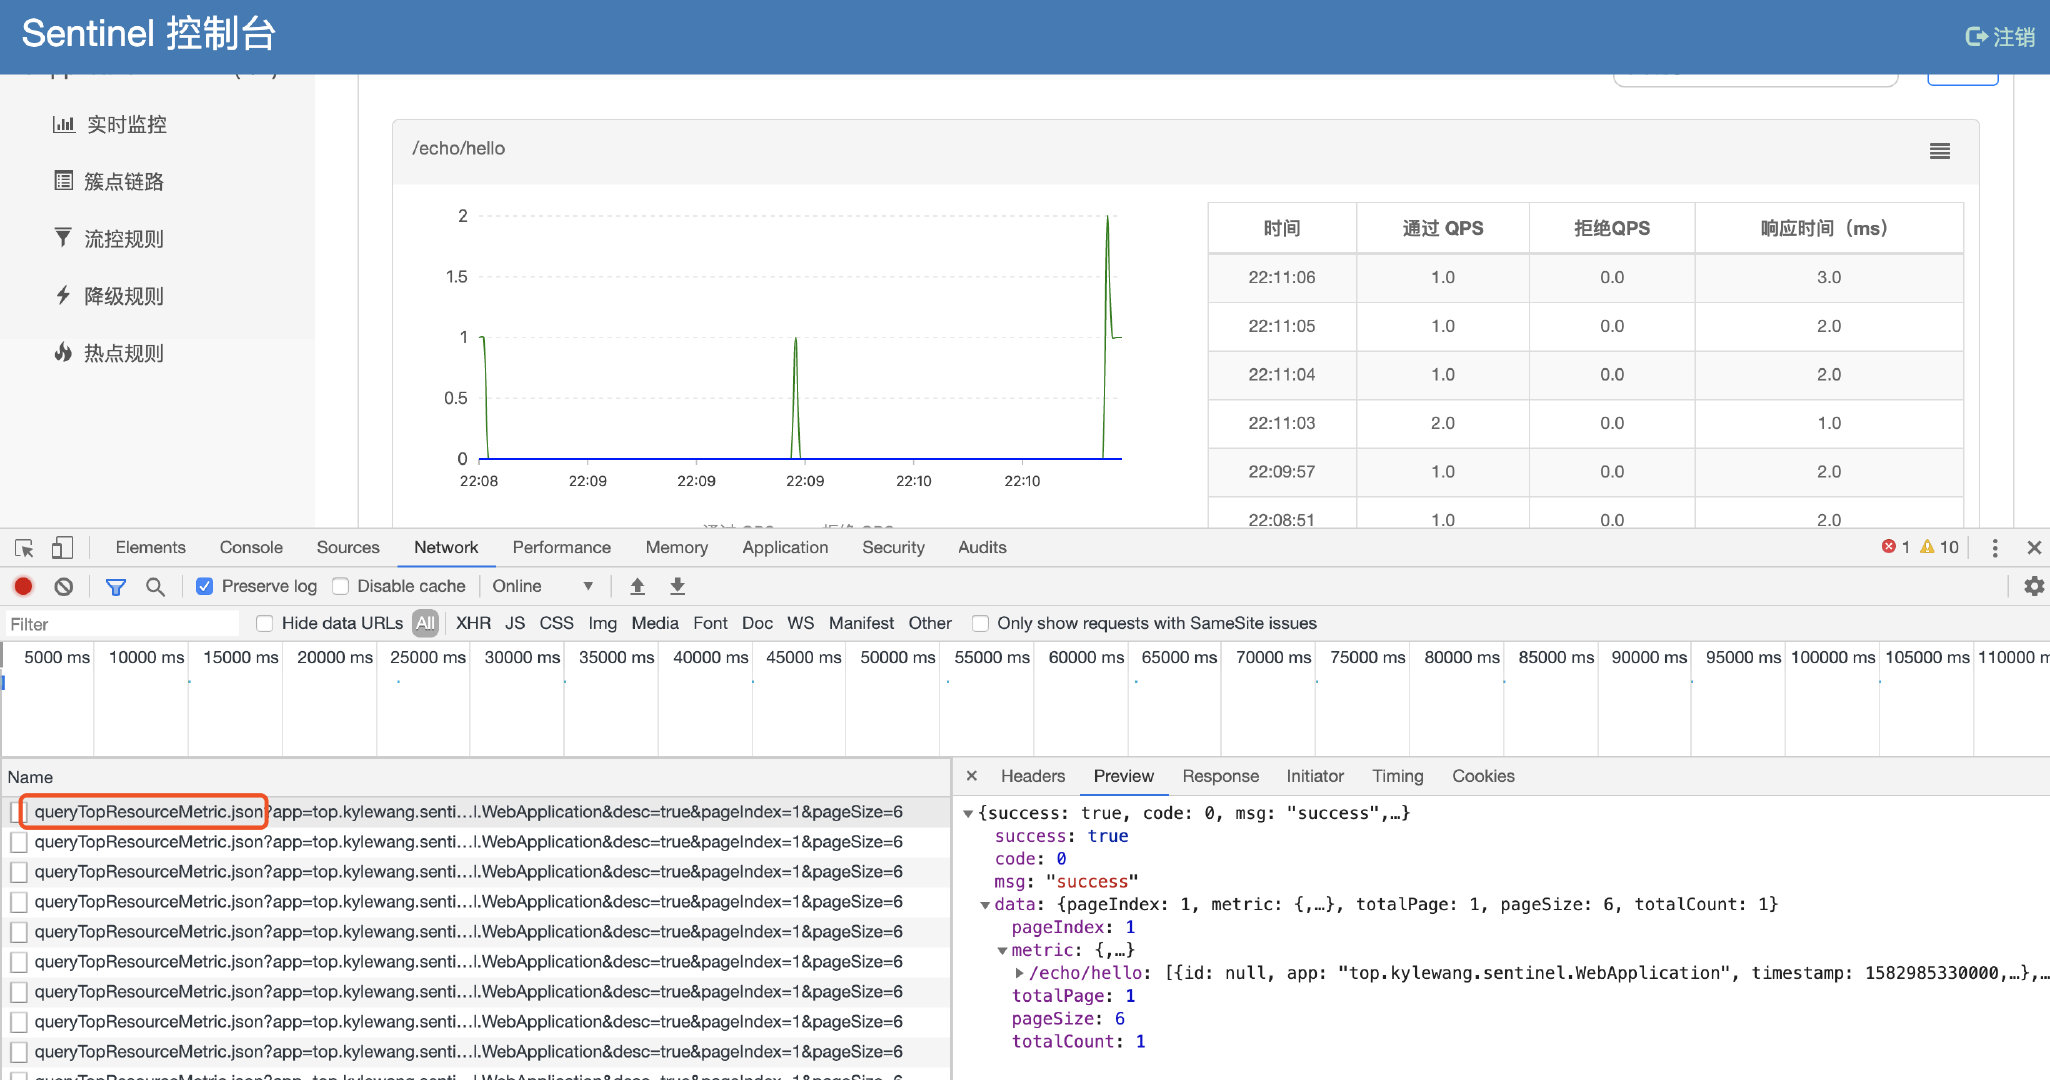The image size is (2050, 1080).
Task: Open the Online throttling dropdown
Action: (x=542, y=586)
